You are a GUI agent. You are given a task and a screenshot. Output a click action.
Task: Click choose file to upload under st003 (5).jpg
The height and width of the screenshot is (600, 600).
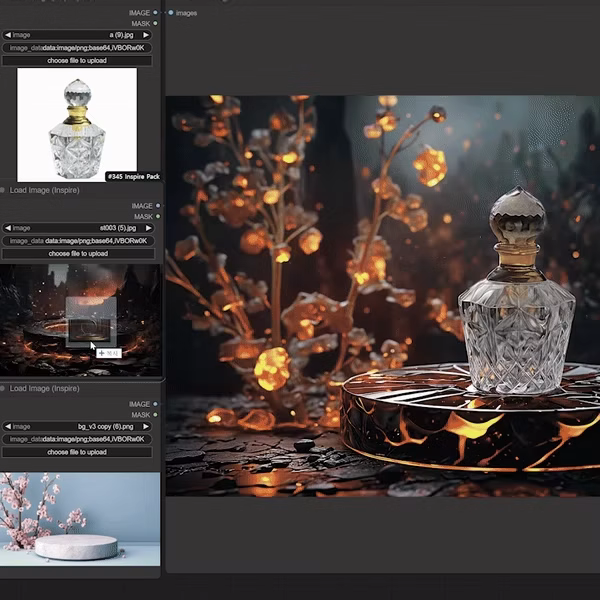tap(78, 254)
